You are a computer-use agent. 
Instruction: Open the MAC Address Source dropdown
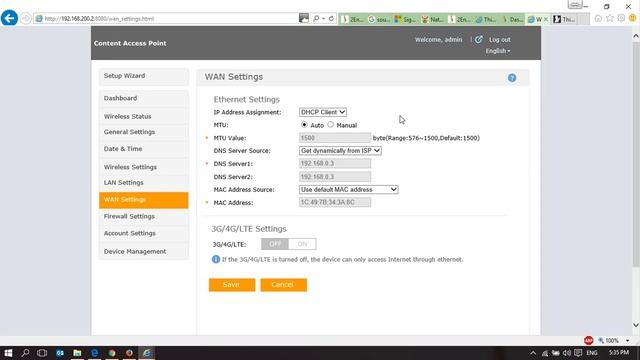[349, 189]
